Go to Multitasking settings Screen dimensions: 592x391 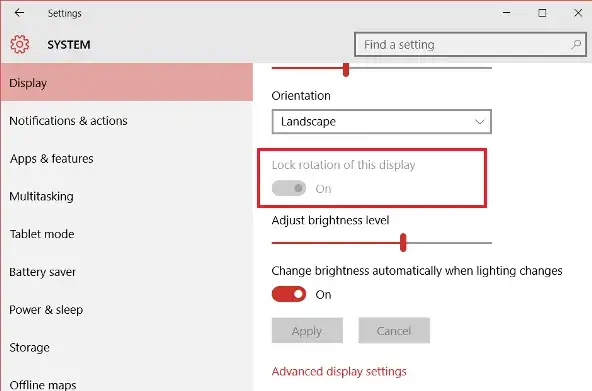click(127, 196)
